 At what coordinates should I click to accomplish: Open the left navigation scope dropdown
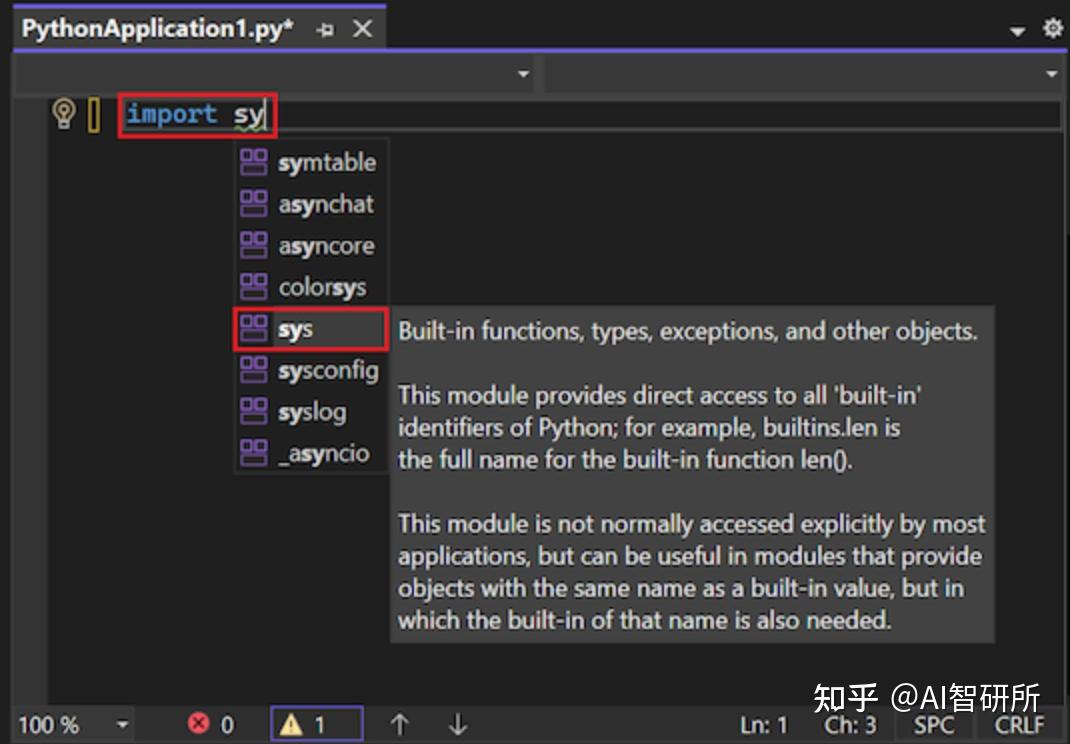pyautogui.click(x=524, y=74)
